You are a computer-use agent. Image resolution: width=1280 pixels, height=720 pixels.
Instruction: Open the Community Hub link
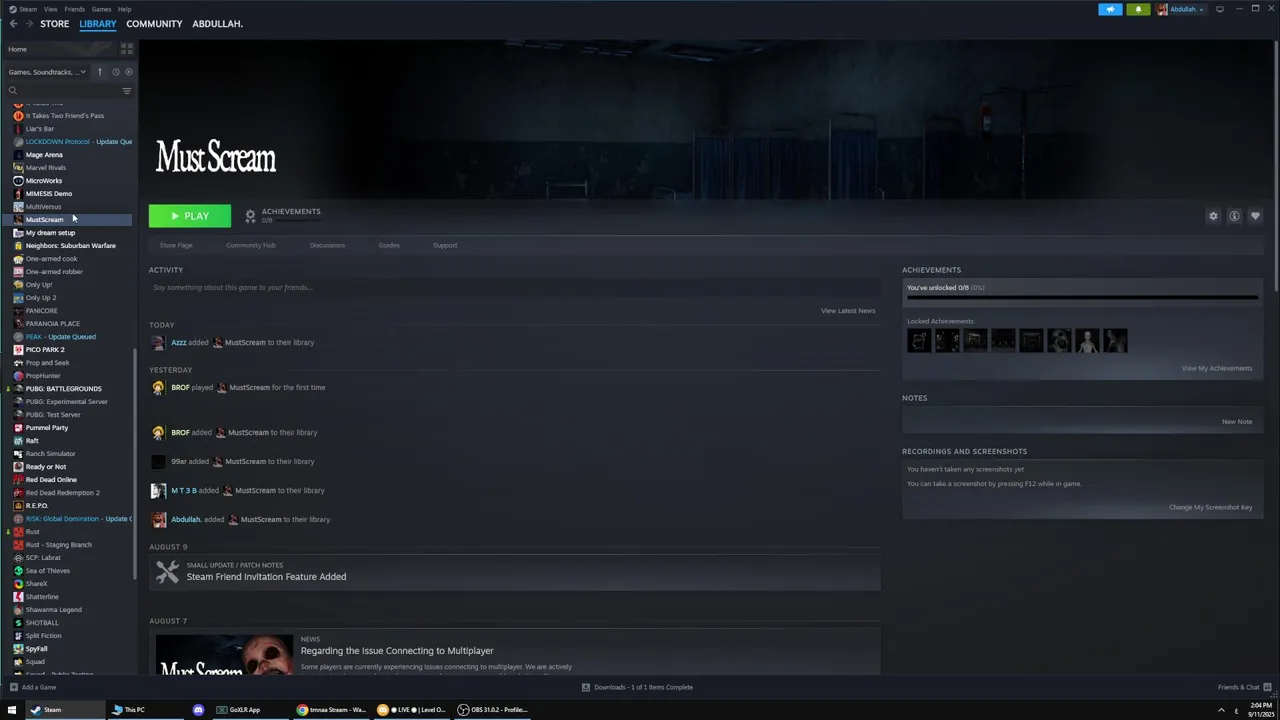[250, 245]
